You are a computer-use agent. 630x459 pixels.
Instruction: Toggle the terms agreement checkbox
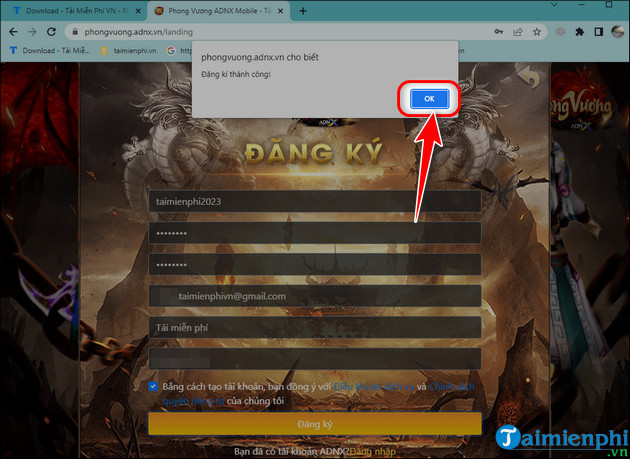(153, 386)
